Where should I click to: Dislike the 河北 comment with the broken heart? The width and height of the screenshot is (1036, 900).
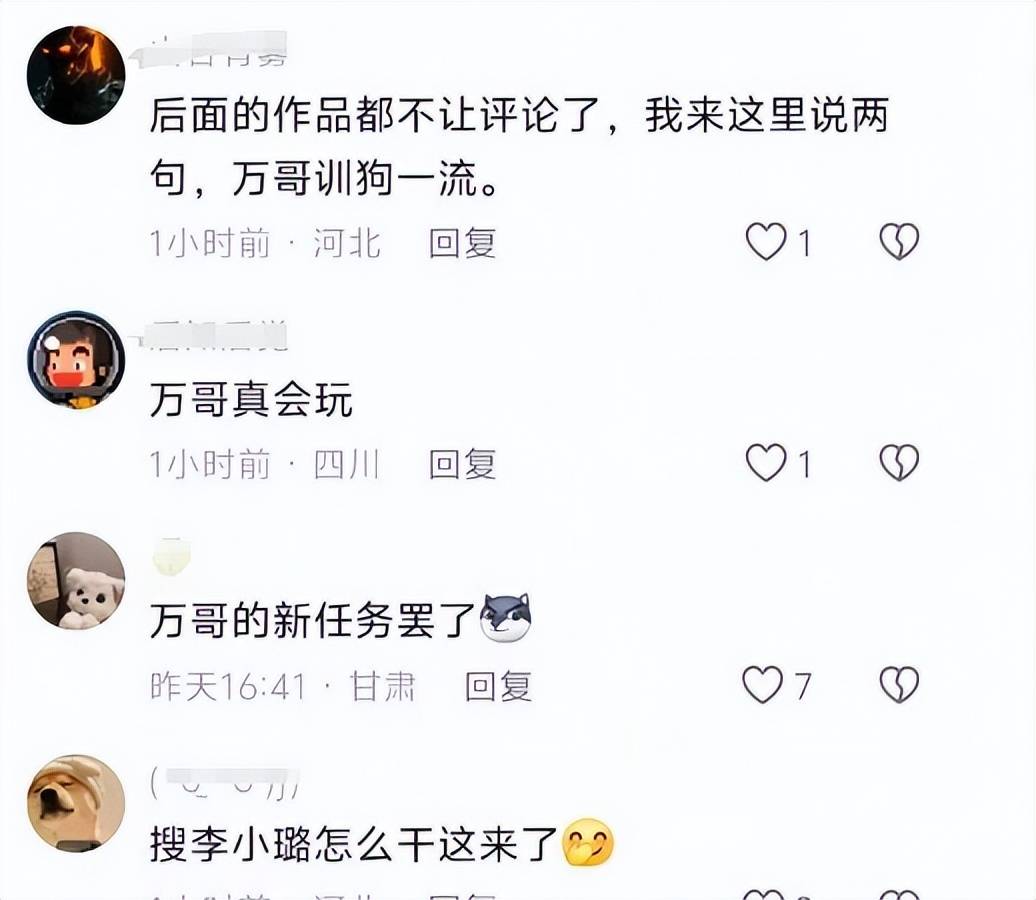pos(899,241)
